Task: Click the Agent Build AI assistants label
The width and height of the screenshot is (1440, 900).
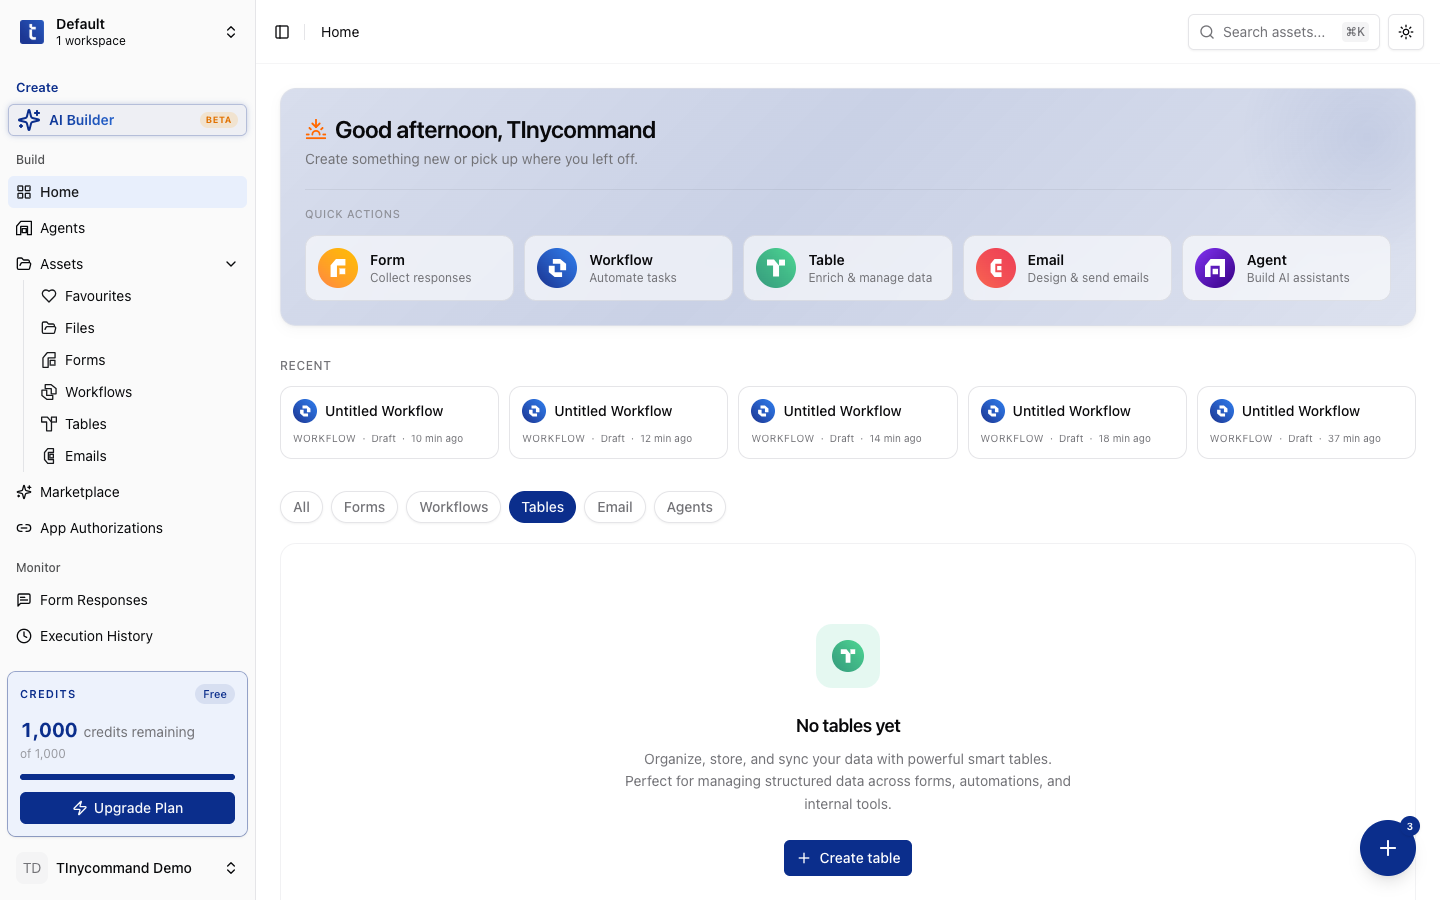Action: pos(1298,268)
